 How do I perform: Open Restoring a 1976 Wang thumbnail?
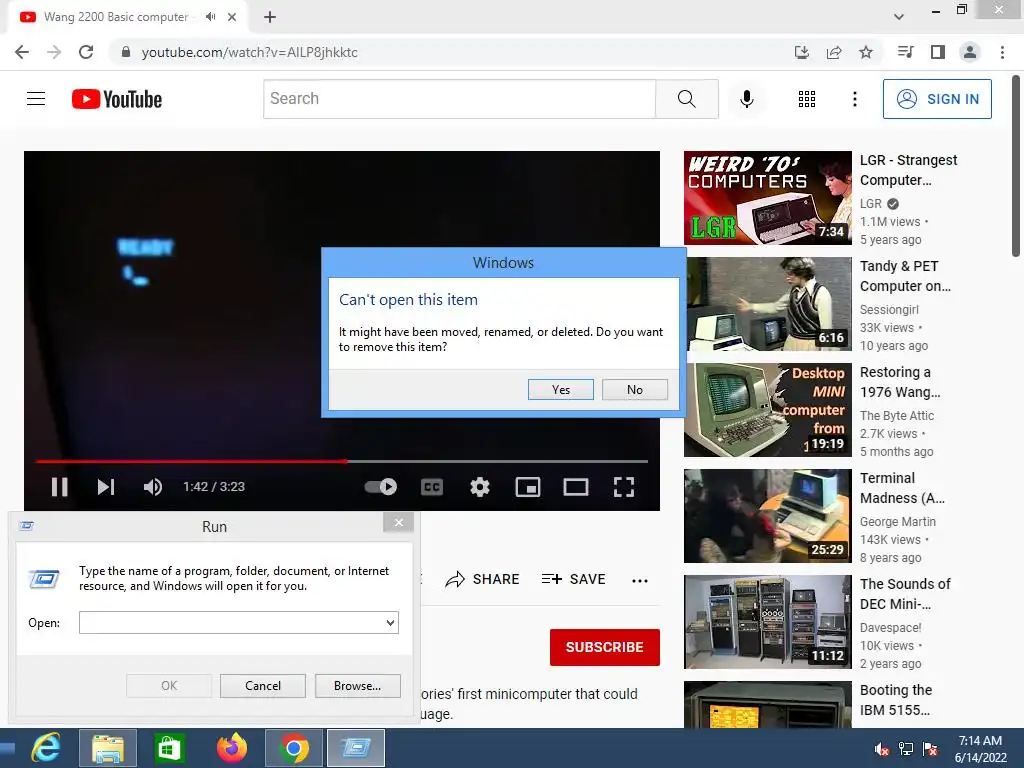(x=767, y=409)
